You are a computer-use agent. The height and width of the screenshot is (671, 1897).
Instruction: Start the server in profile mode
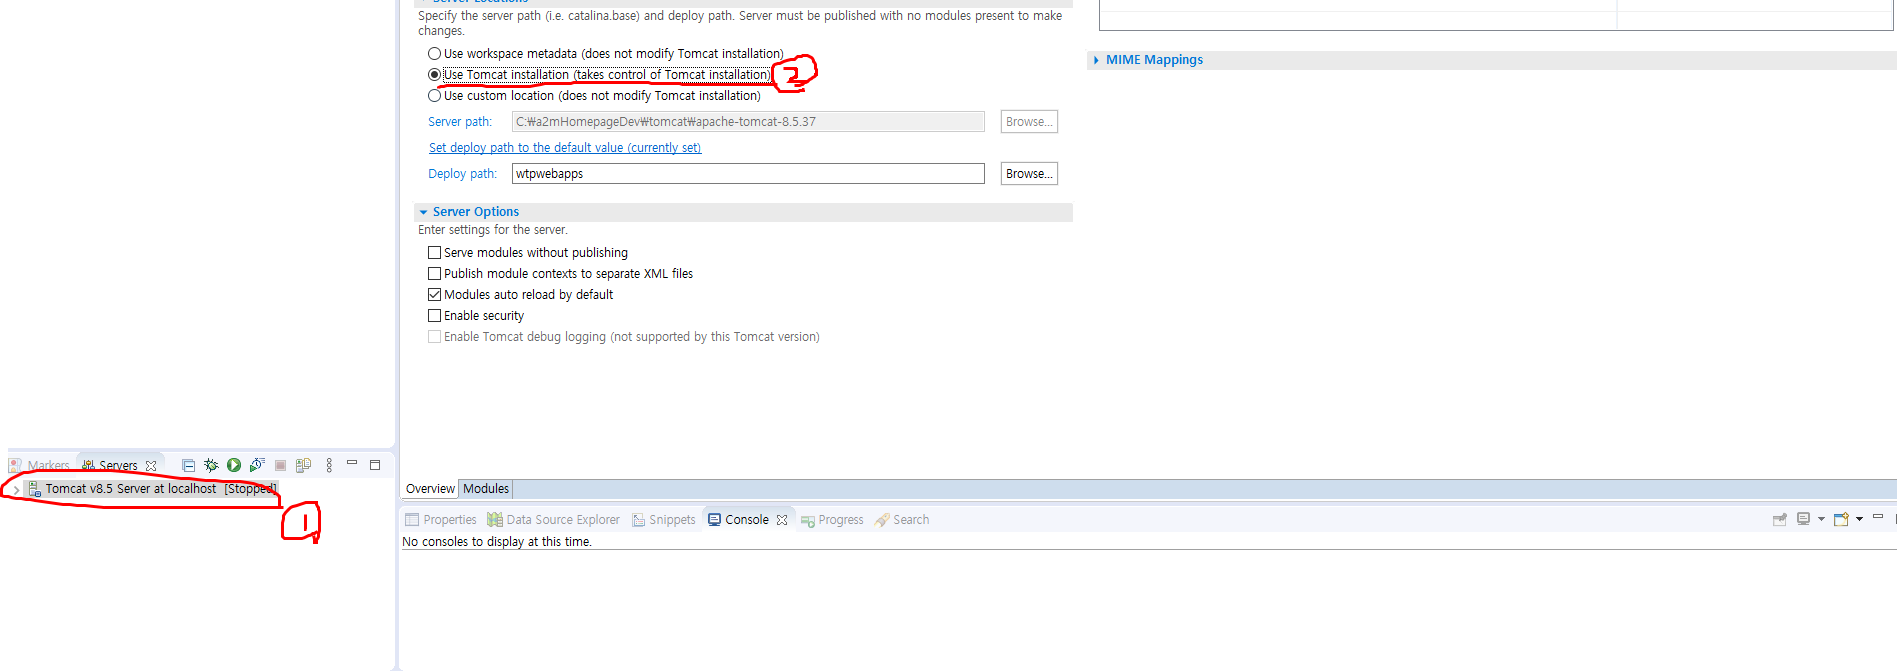click(257, 465)
